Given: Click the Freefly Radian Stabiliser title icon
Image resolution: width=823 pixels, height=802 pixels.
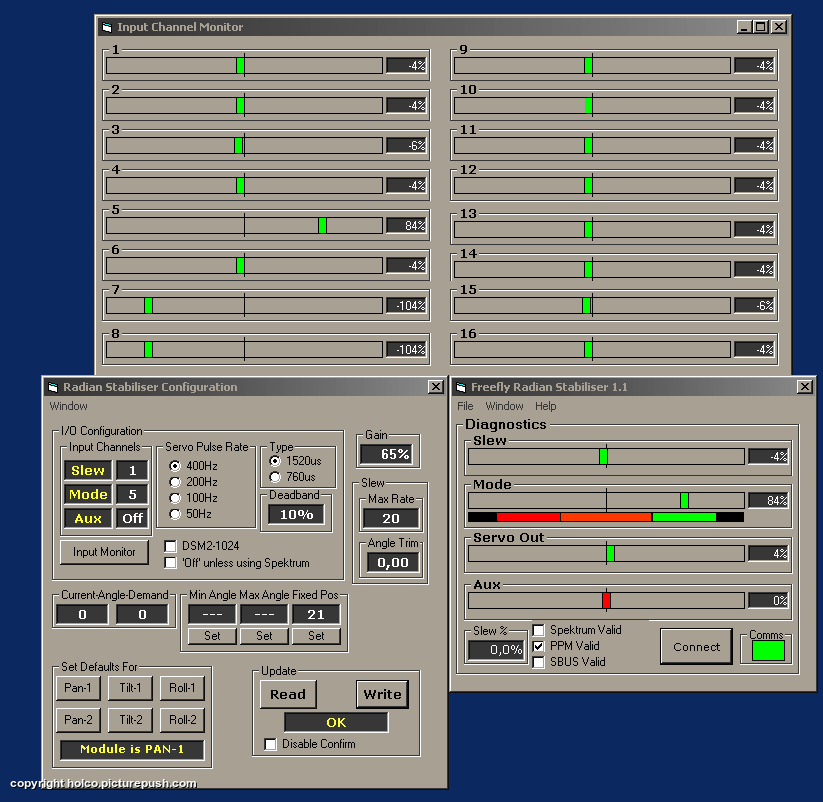Looking at the screenshot, I should coord(461,387).
